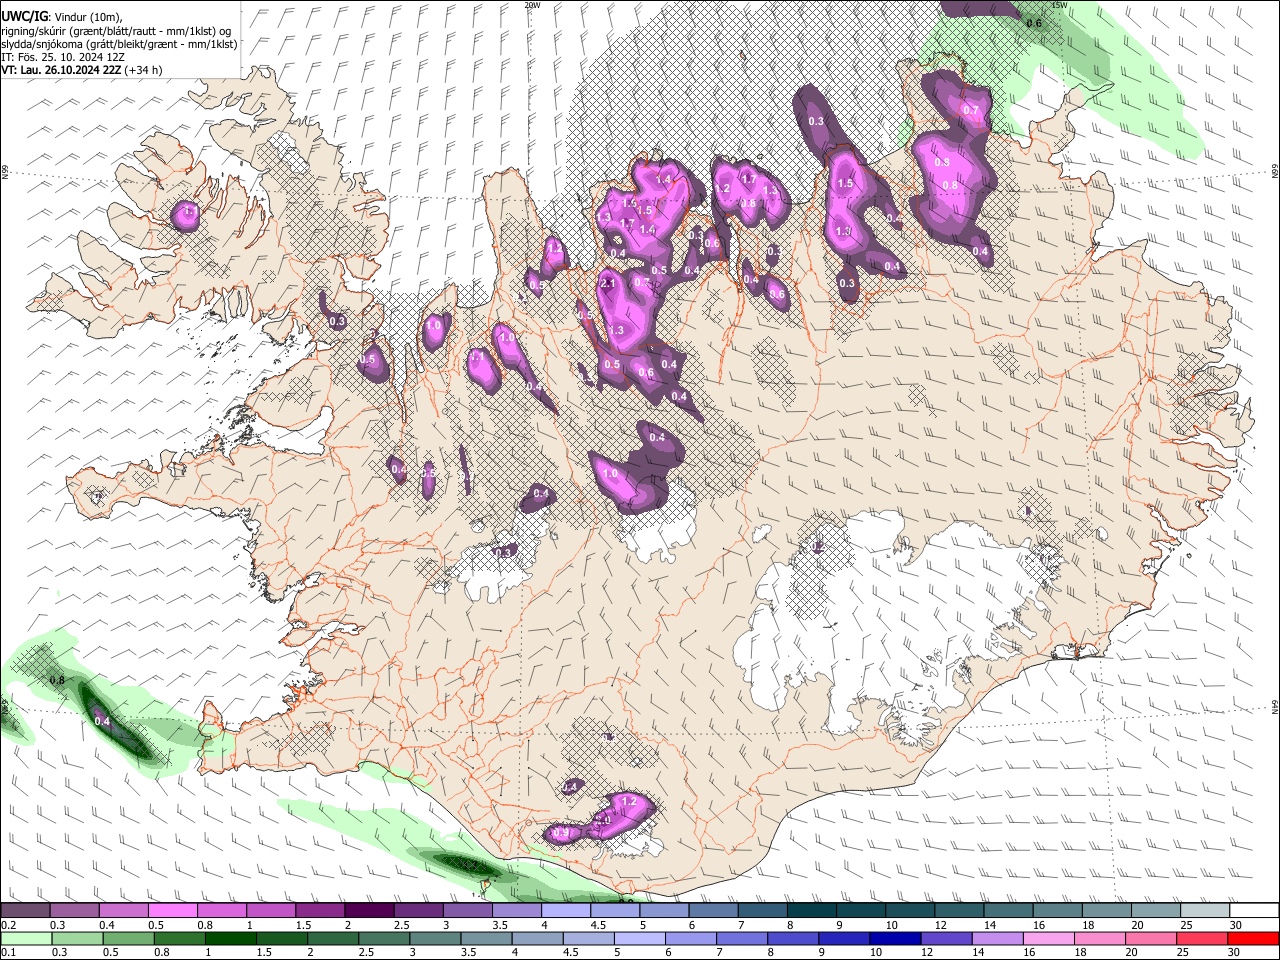The height and width of the screenshot is (960, 1280).
Task: Click the 0.6 precipitation value at the top edge
Action: pos(1035,23)
